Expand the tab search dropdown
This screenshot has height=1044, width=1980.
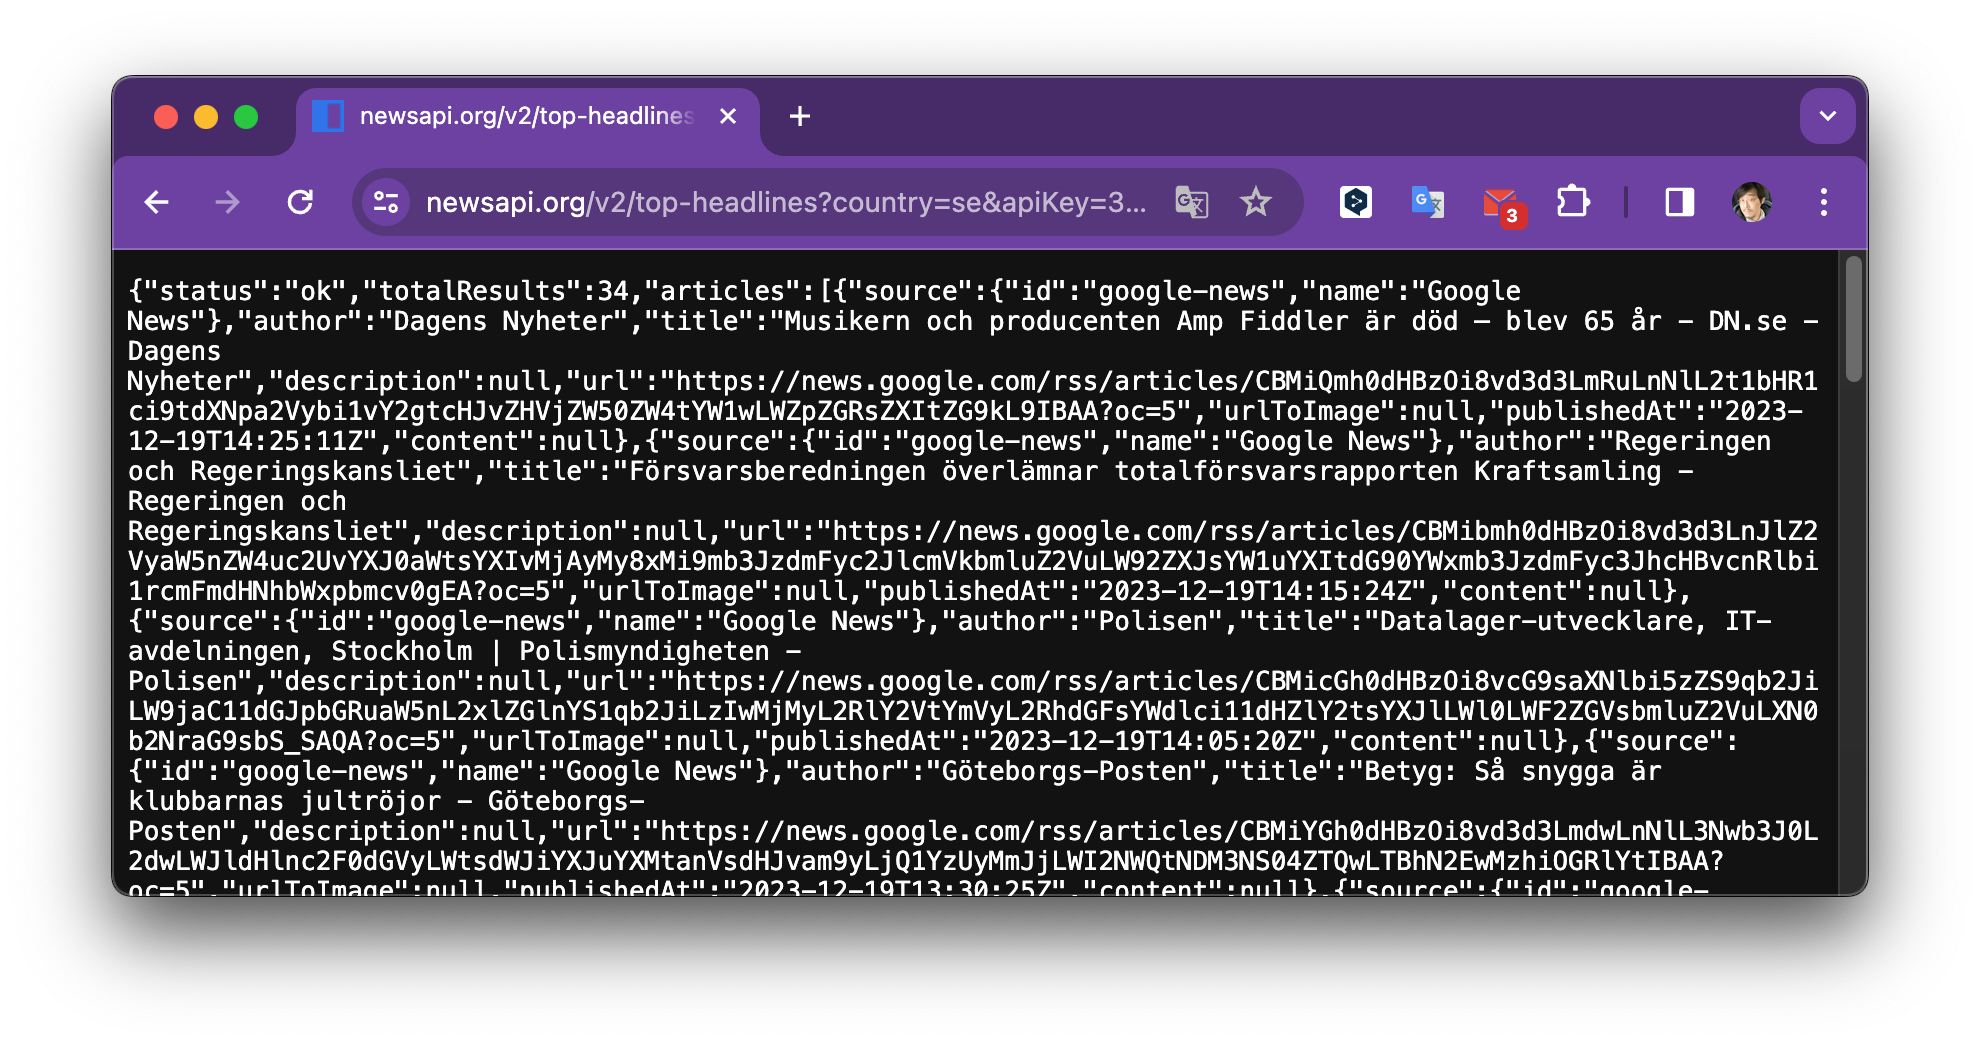1827,116
